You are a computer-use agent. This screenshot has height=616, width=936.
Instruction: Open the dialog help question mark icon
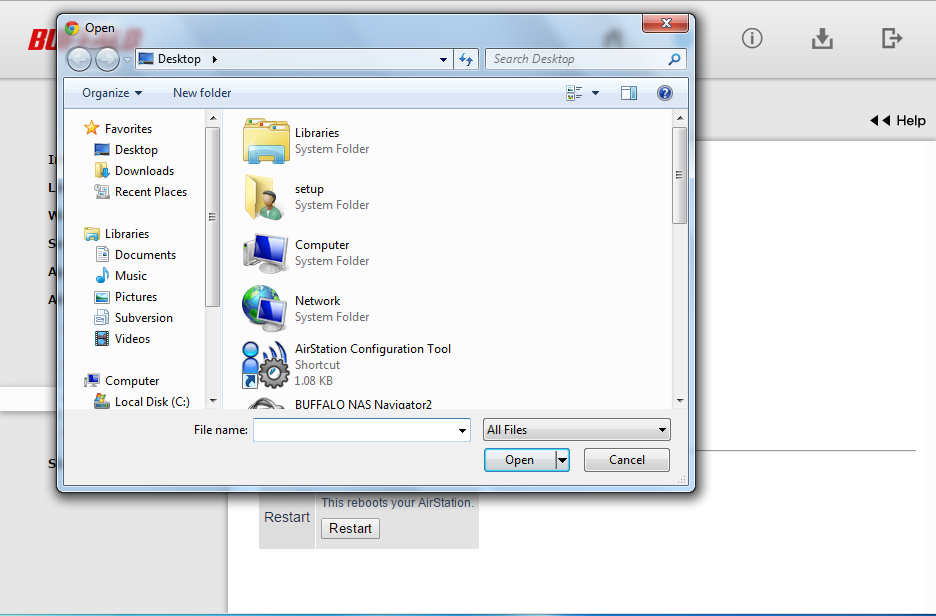tap(664, 93)
